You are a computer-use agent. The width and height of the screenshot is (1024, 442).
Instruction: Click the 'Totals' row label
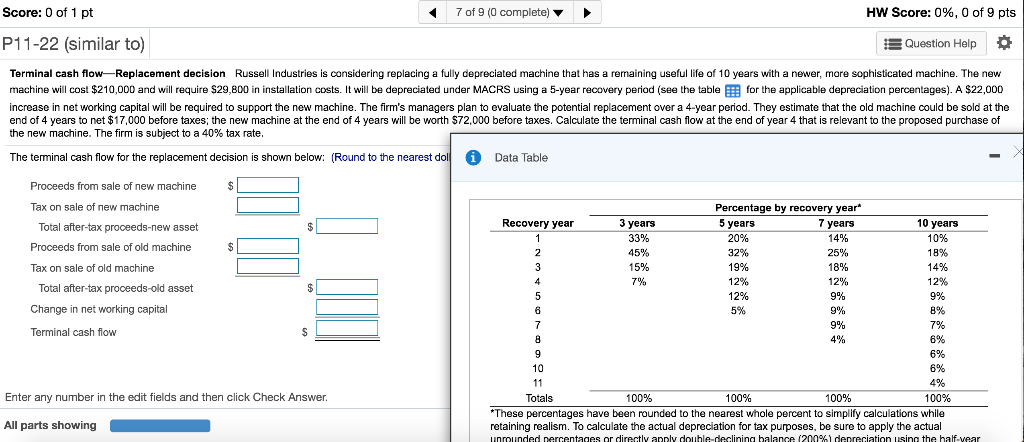point(539,398)
